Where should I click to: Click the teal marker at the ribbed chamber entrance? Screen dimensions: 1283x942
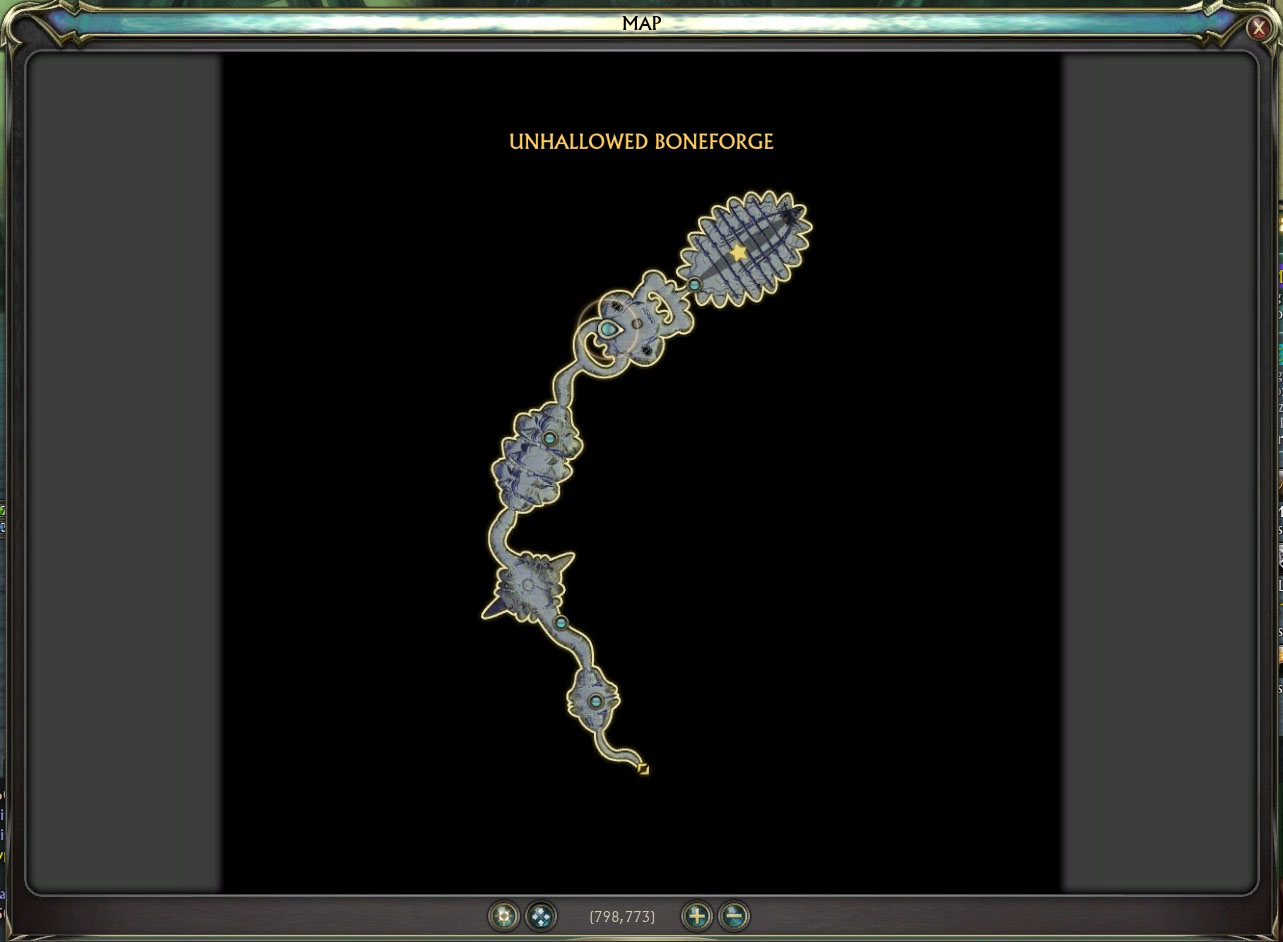pos(695,285)
